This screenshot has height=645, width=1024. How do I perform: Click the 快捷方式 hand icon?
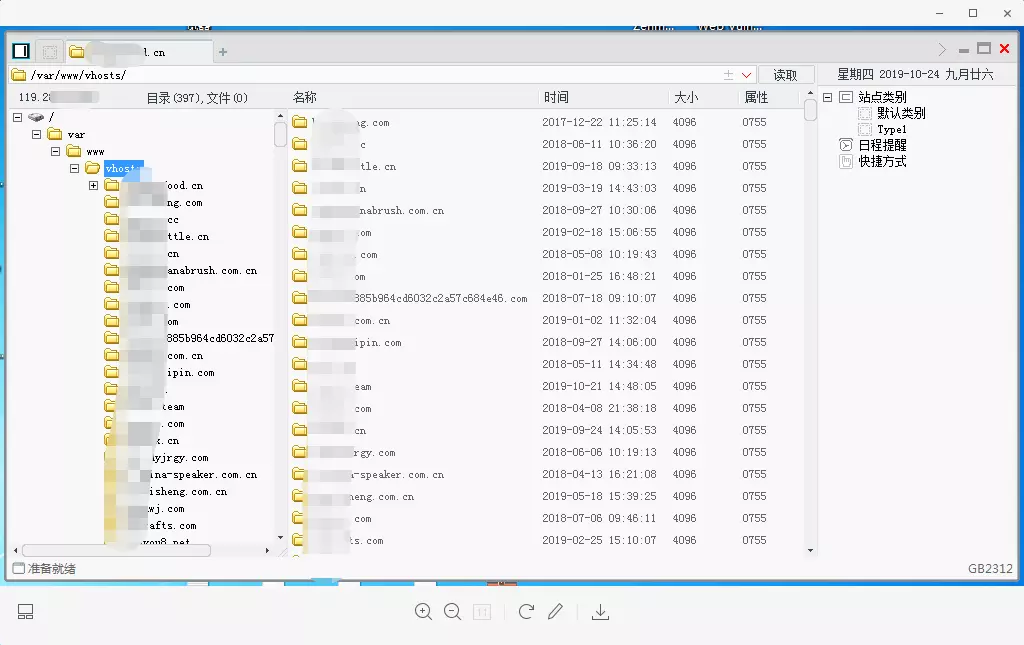846,161
